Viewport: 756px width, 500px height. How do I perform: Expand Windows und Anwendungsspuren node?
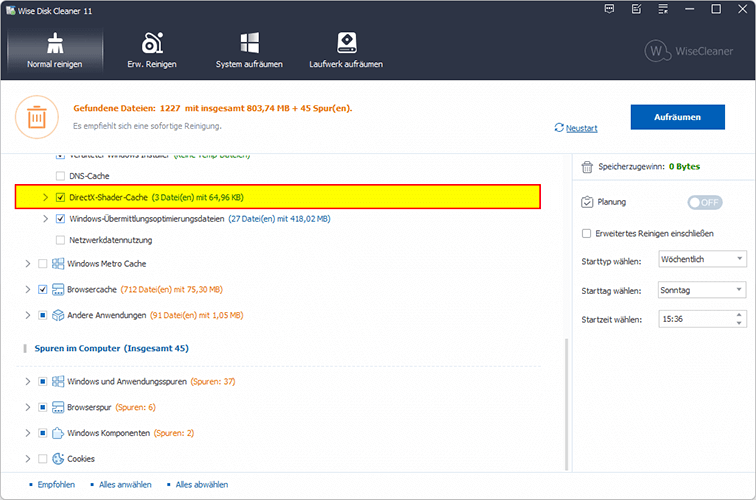coord(27,381)
